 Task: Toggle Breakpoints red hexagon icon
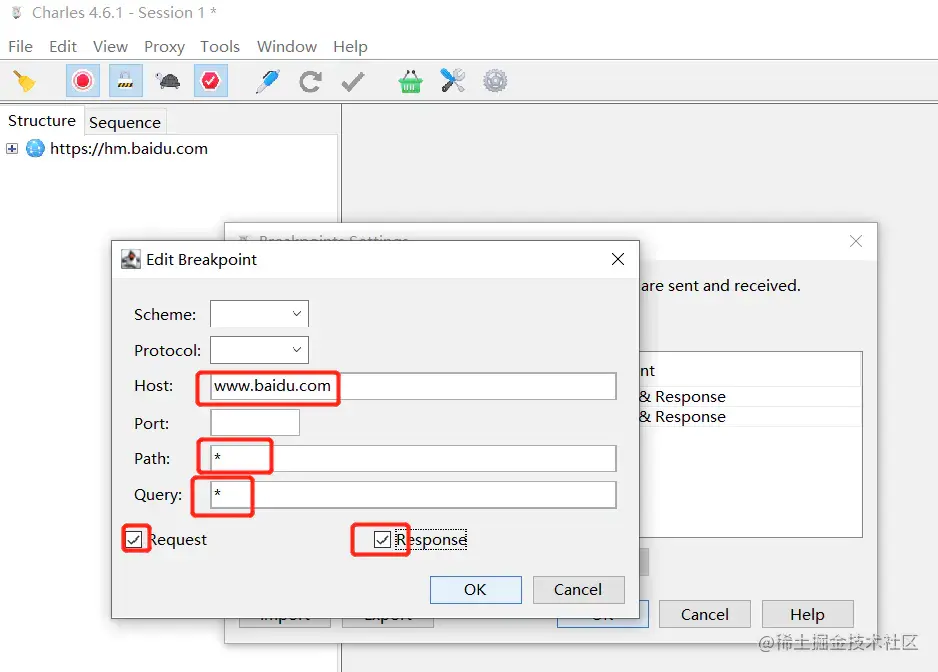point(211,81)
